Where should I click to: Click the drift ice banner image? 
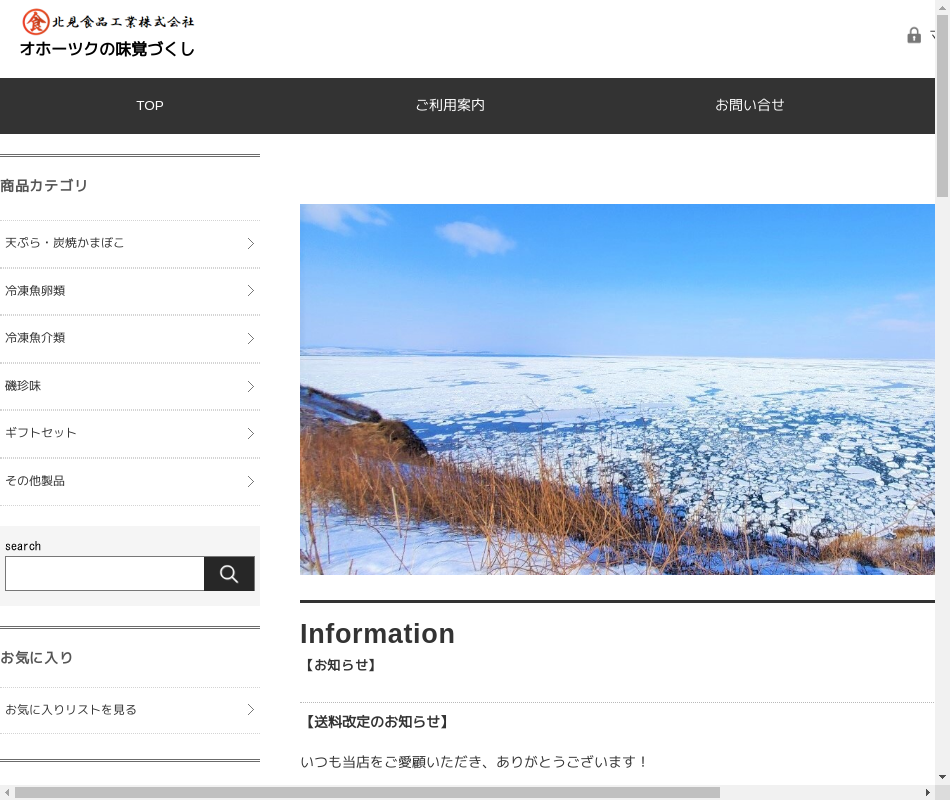point(617,389)
